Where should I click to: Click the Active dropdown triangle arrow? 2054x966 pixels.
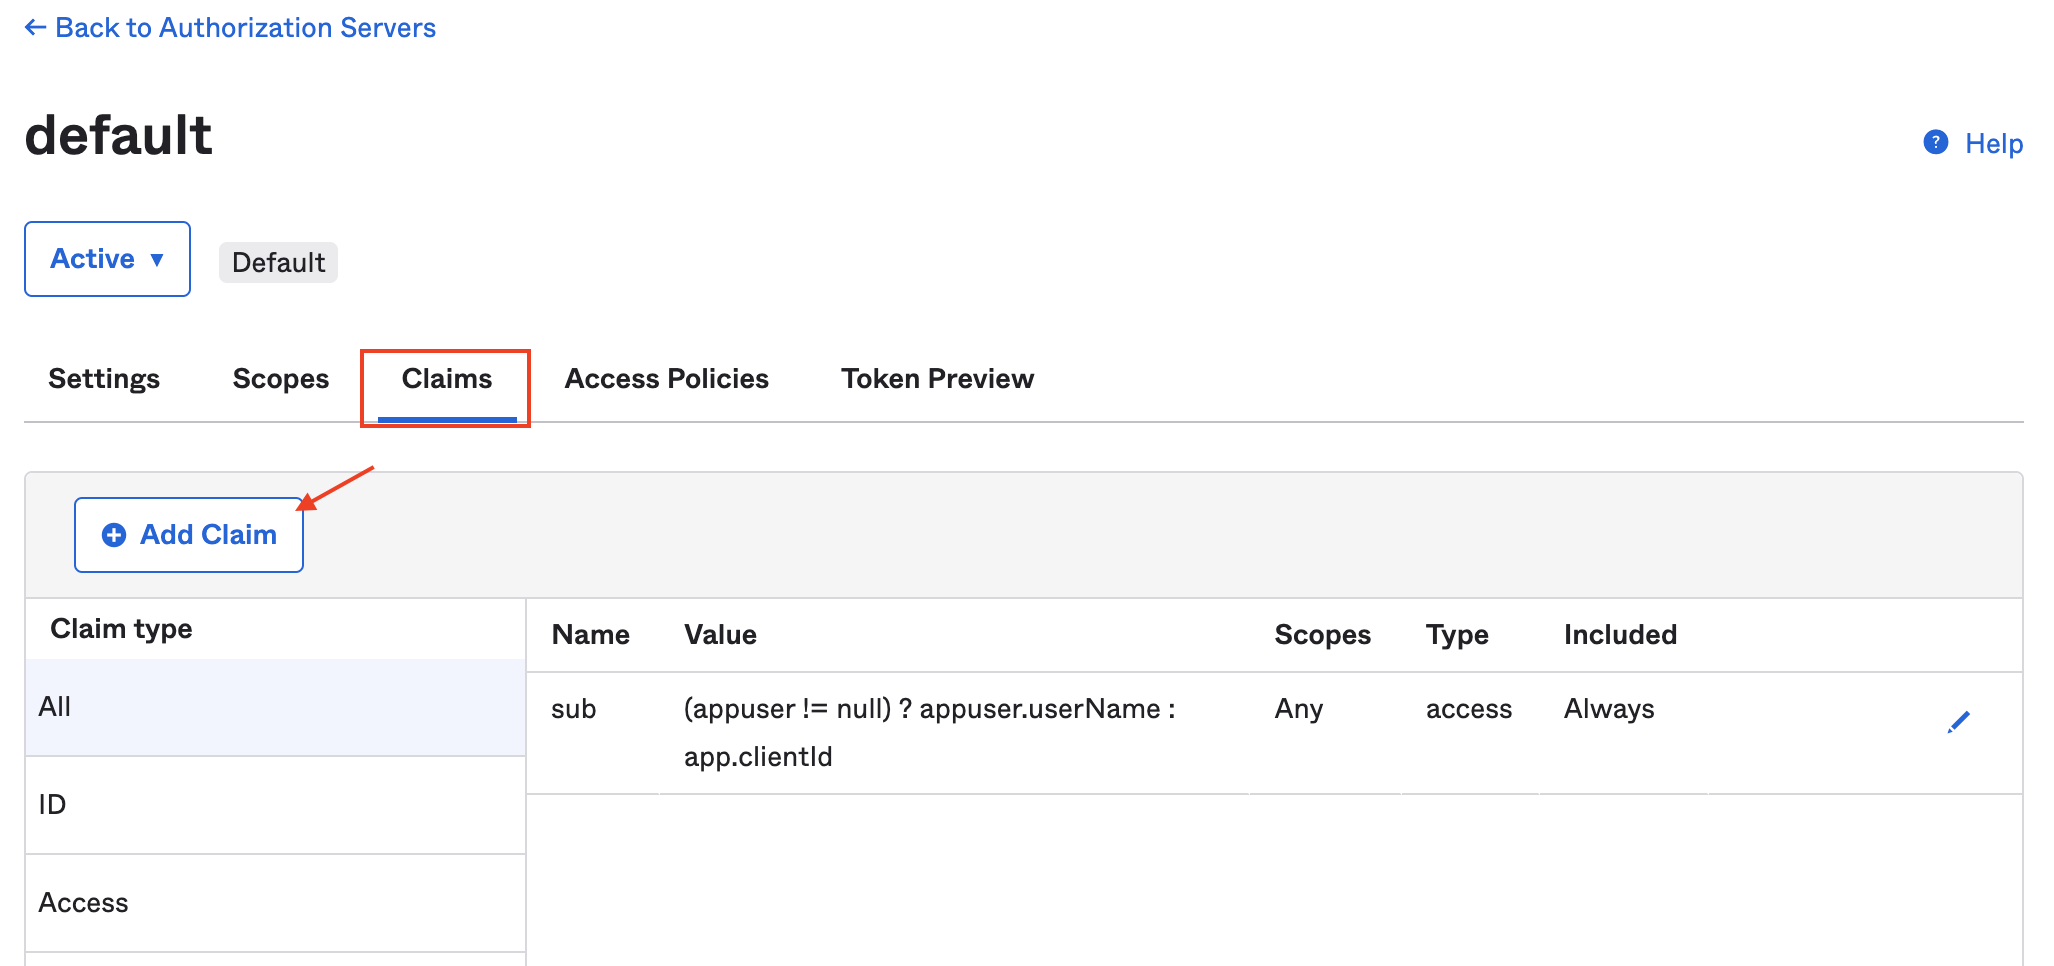[x=157, y=260]
